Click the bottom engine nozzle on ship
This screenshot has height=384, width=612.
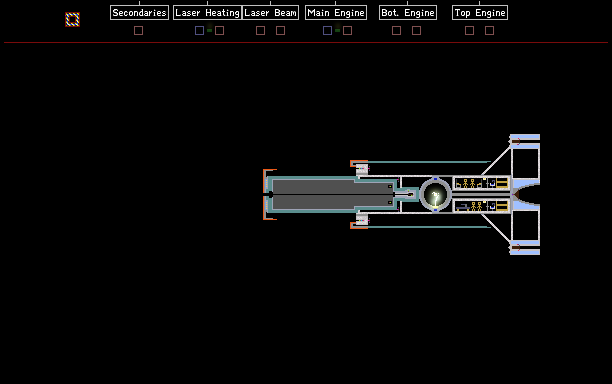525,247
